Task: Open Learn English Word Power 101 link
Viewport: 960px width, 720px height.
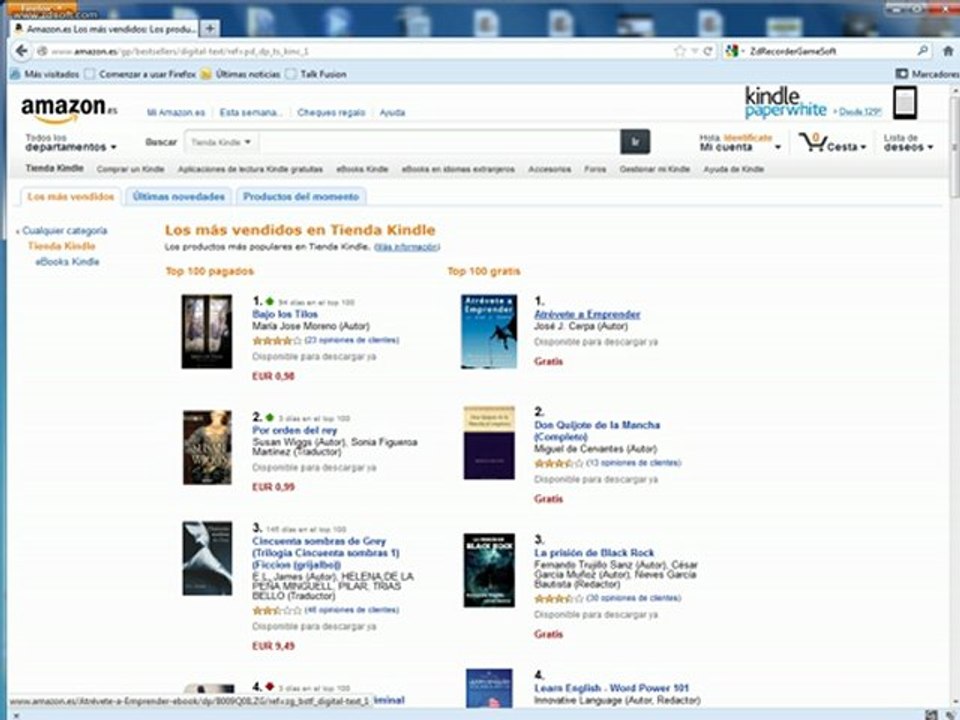Action: point(611,688)
